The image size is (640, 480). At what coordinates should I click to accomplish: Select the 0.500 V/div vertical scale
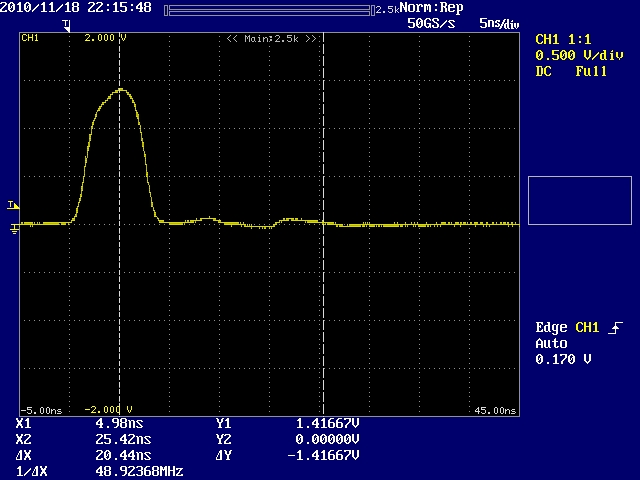coord(576,56)
